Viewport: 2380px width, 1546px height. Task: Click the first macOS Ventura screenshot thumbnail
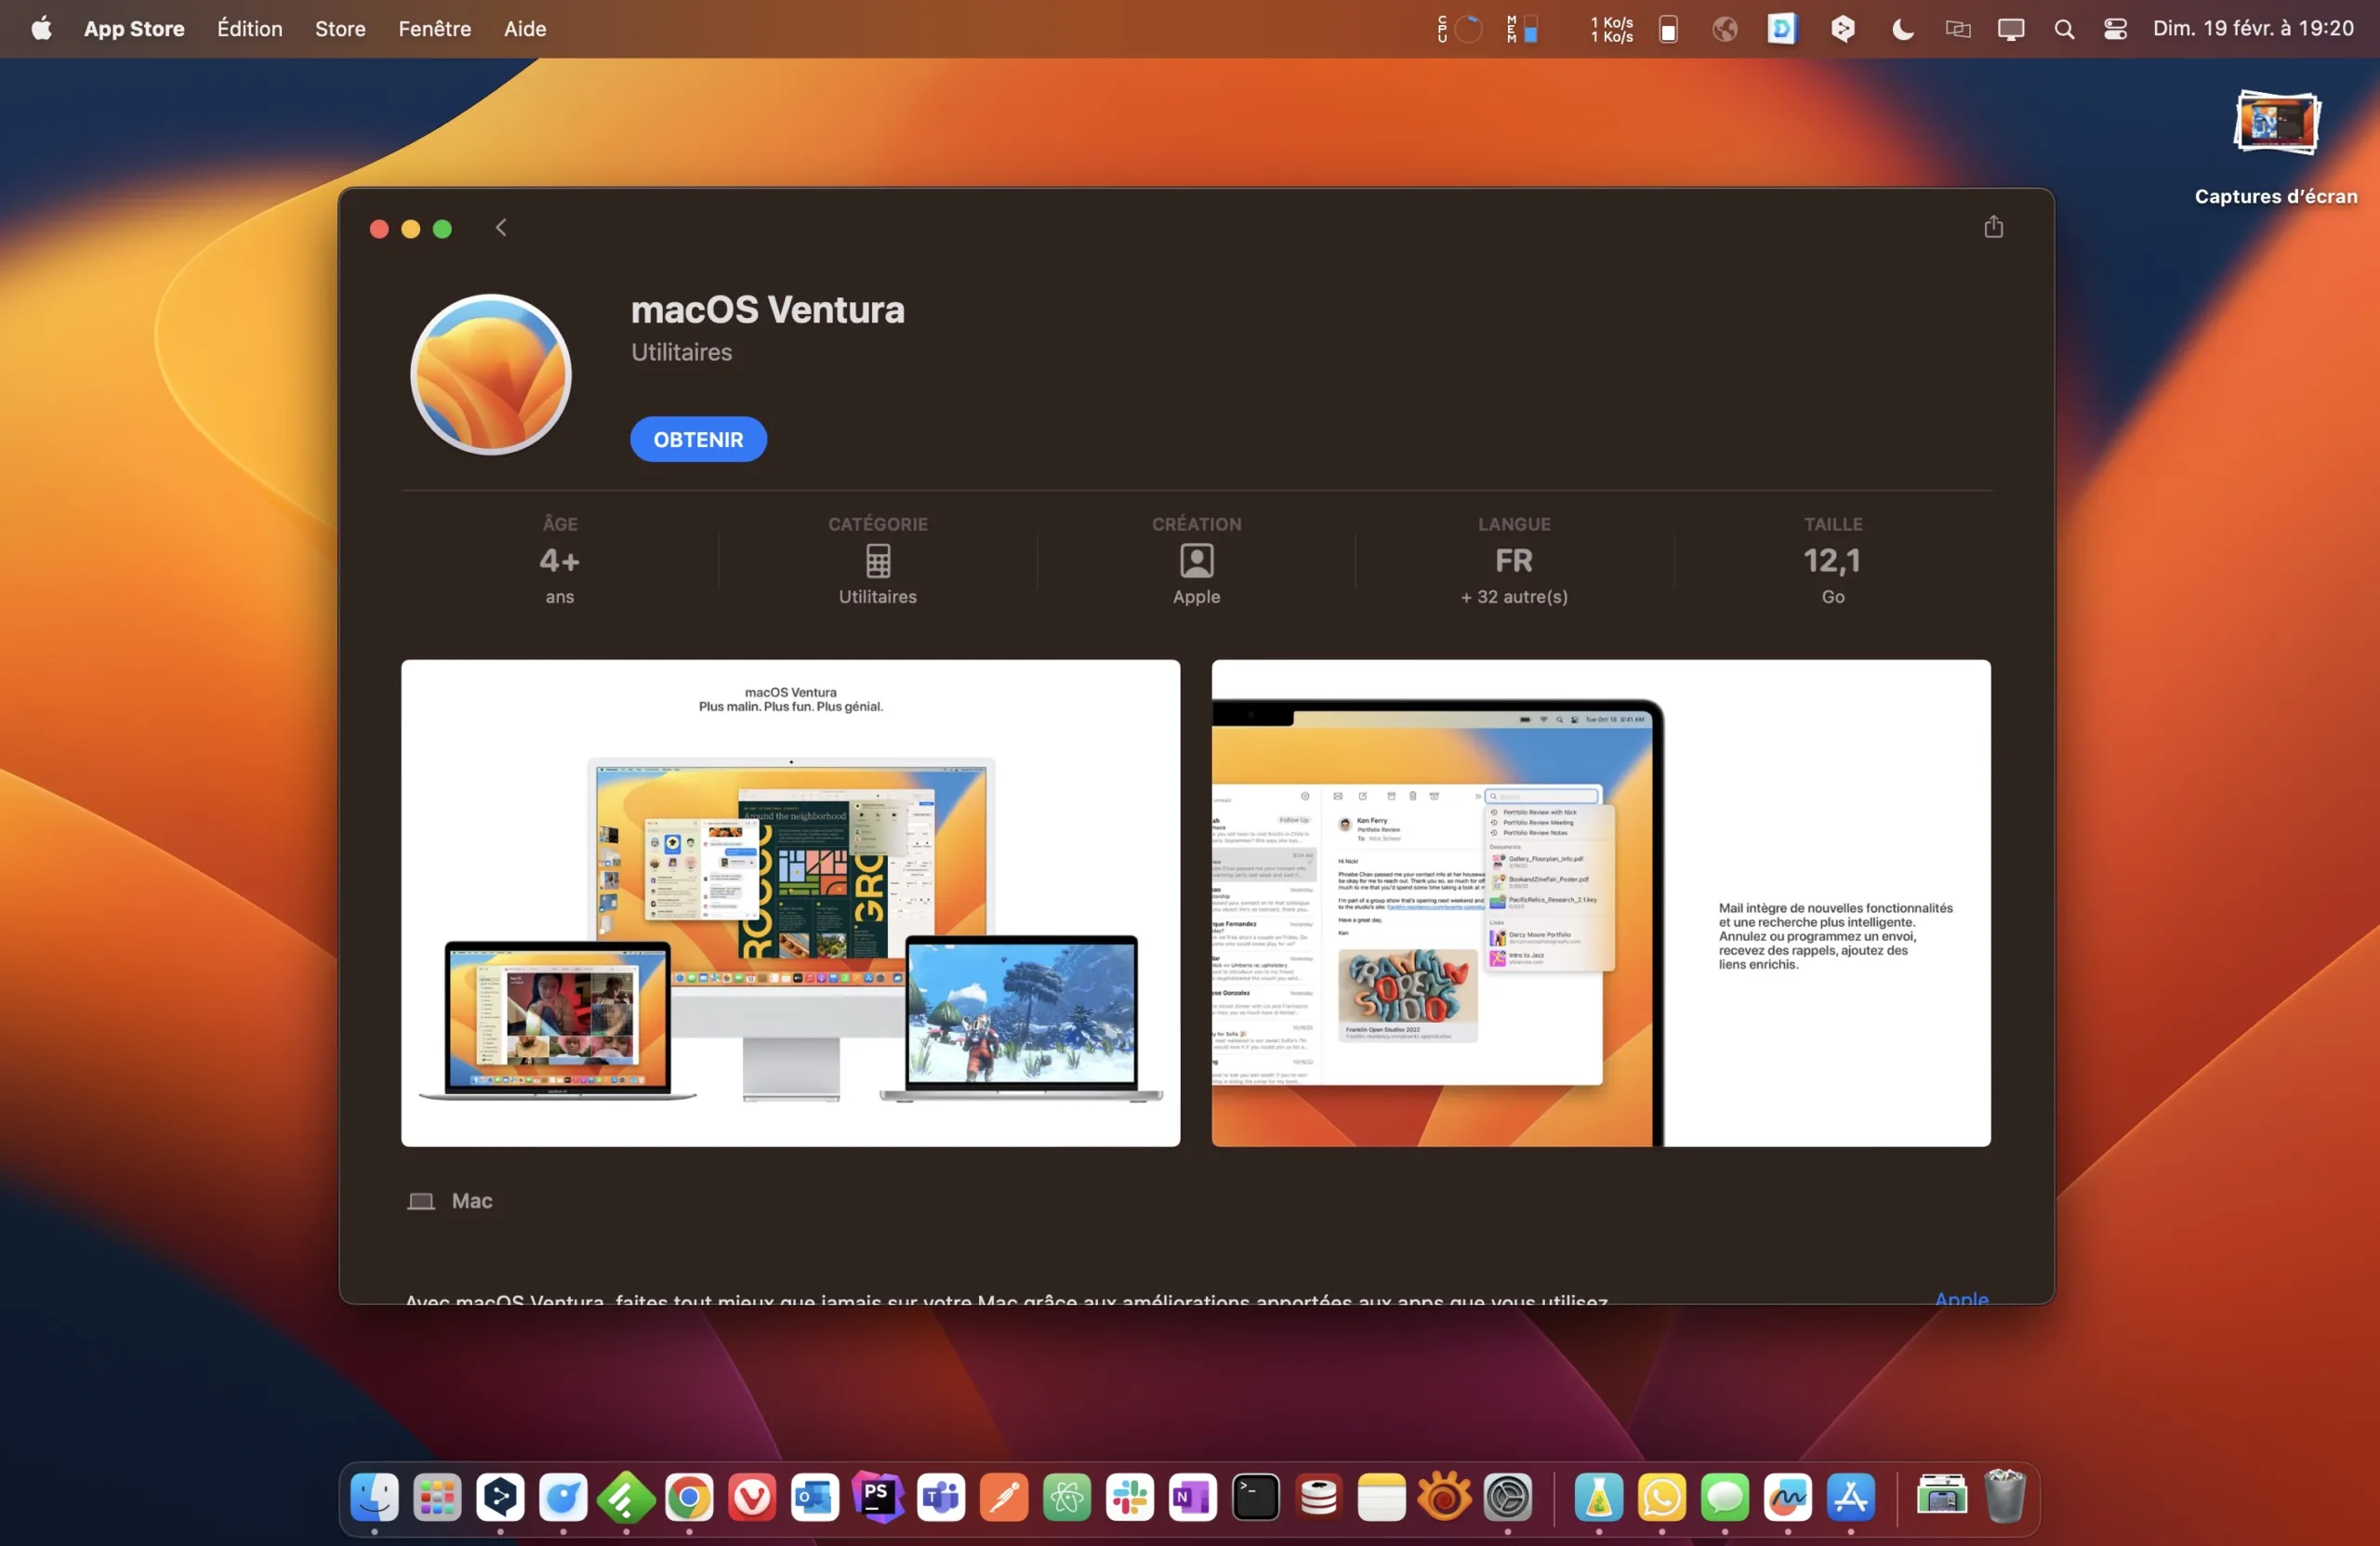tap(789, 903)
